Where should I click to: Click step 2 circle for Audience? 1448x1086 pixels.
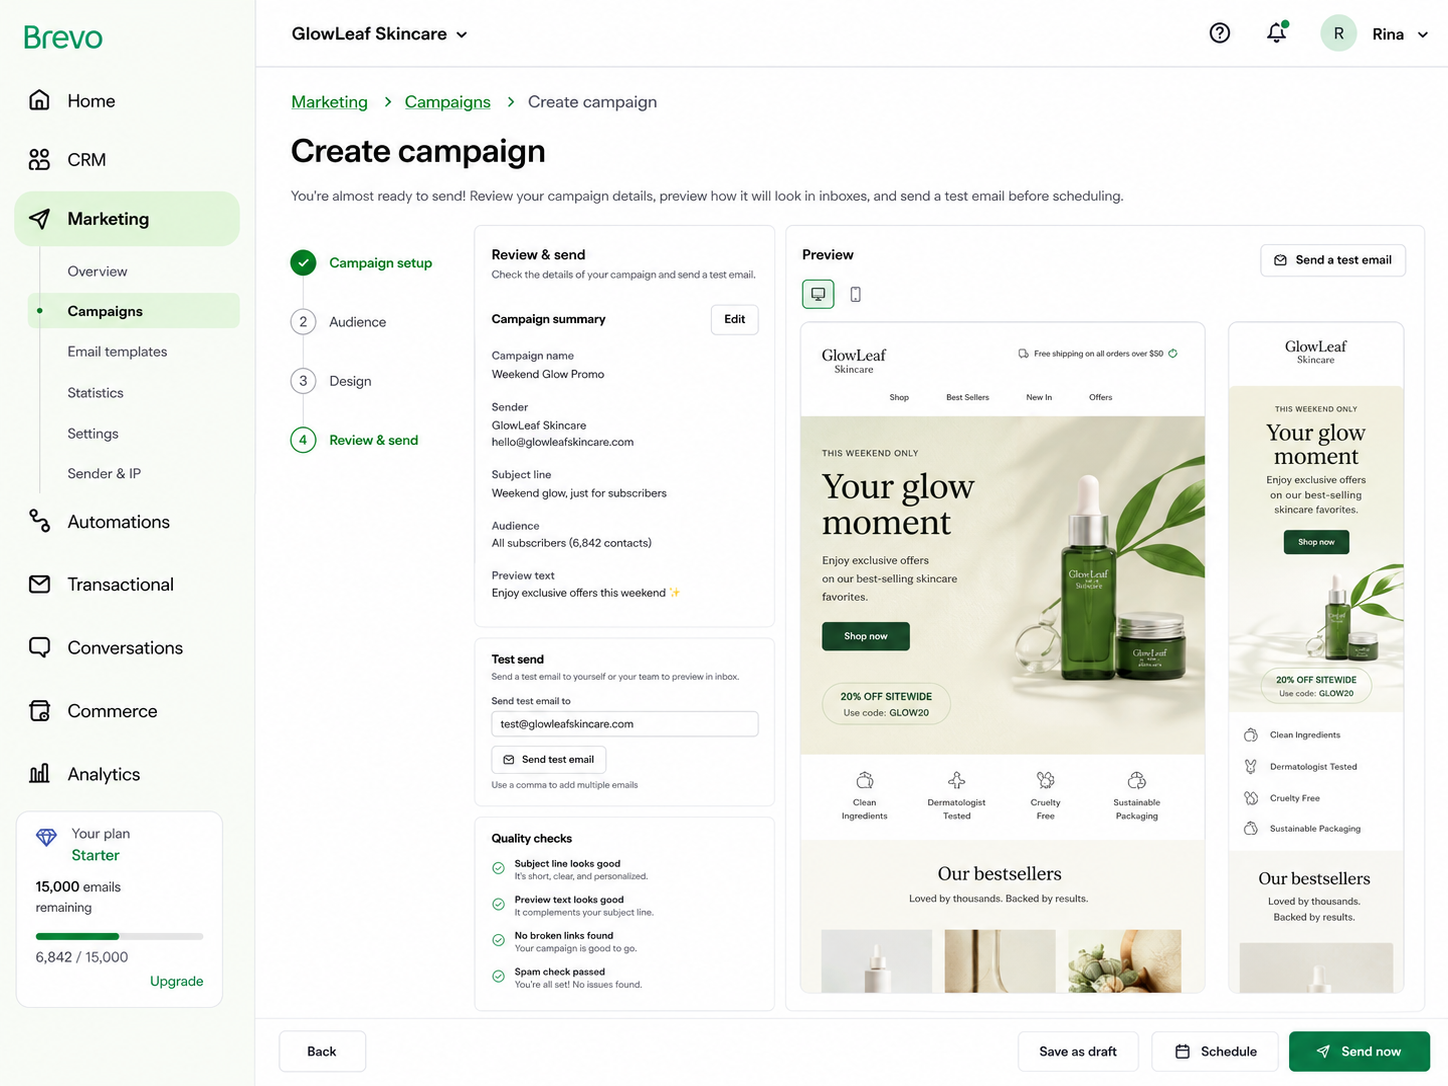click(303, 321)
